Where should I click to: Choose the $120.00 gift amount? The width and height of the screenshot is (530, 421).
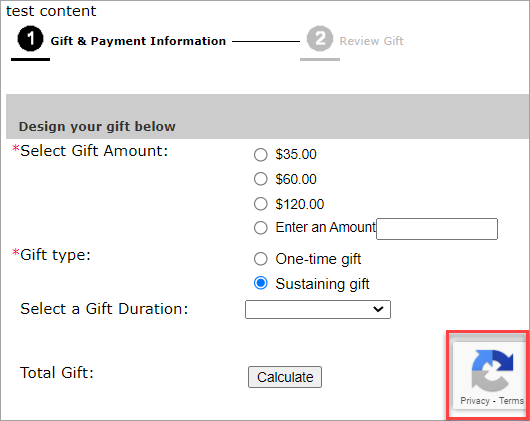click(261, 204)
